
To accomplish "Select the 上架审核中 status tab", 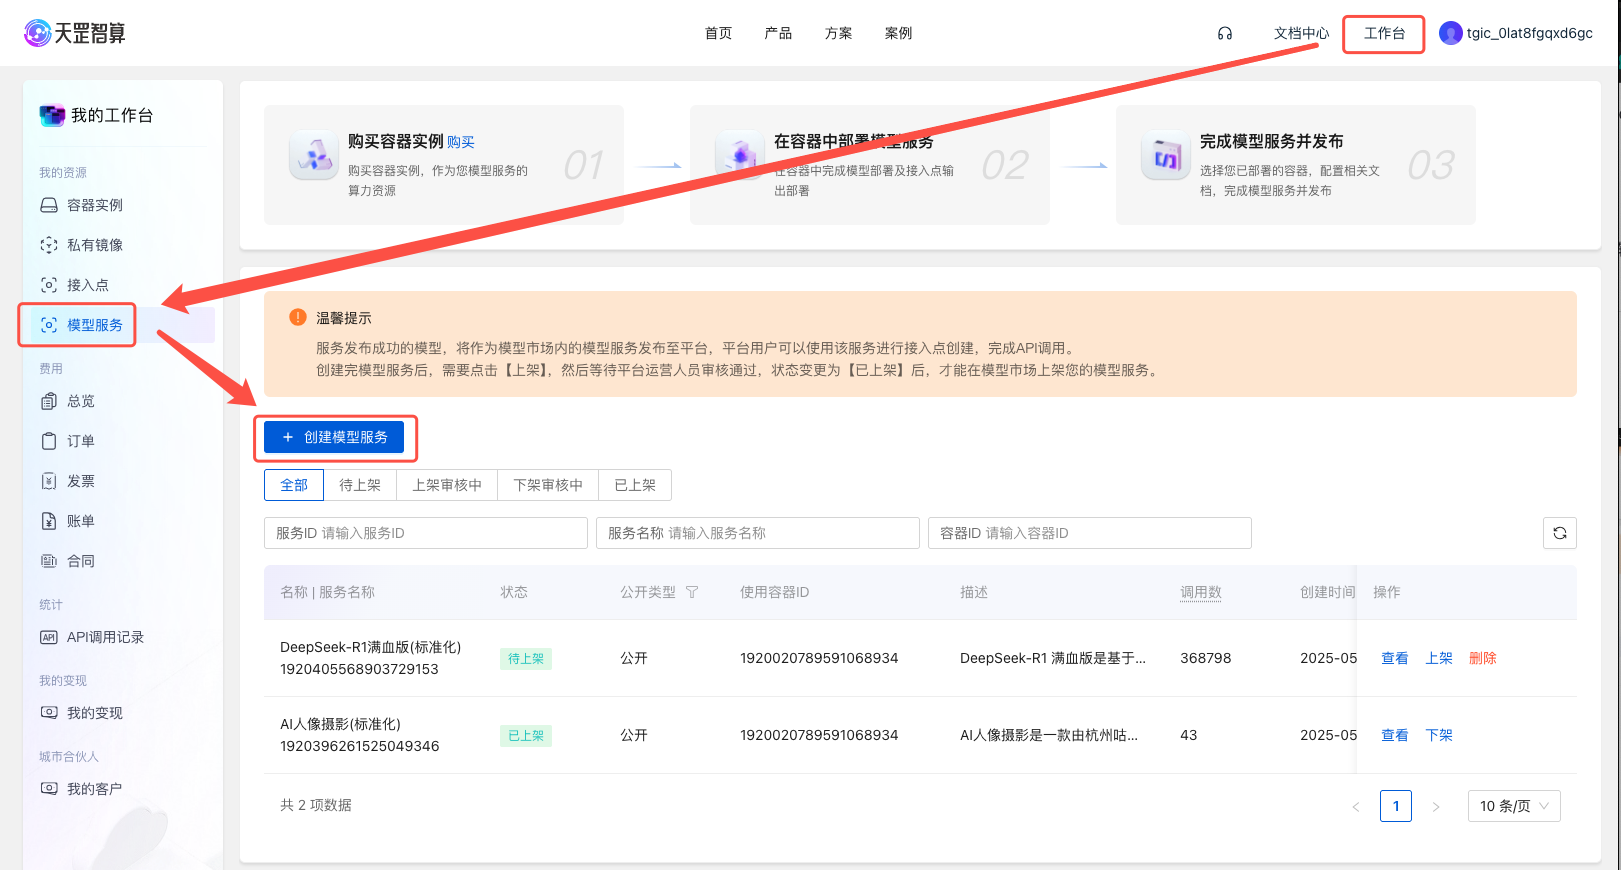I will pyautogui.click(x=447, y=485).
